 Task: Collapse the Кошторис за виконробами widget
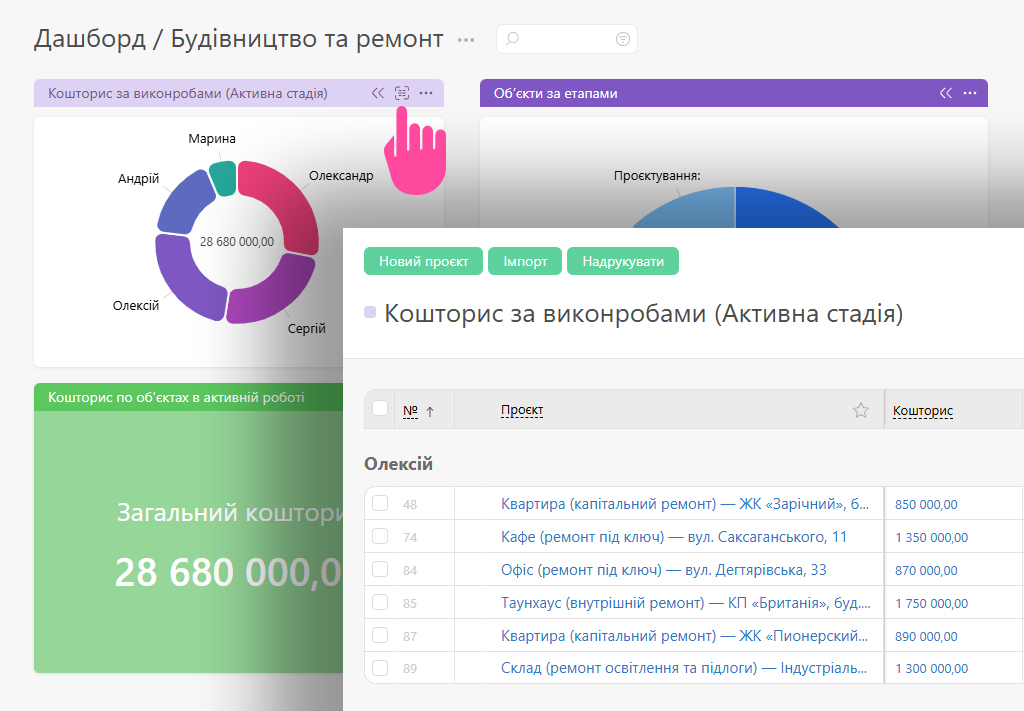pyautogui.click(x=377, y=93)
